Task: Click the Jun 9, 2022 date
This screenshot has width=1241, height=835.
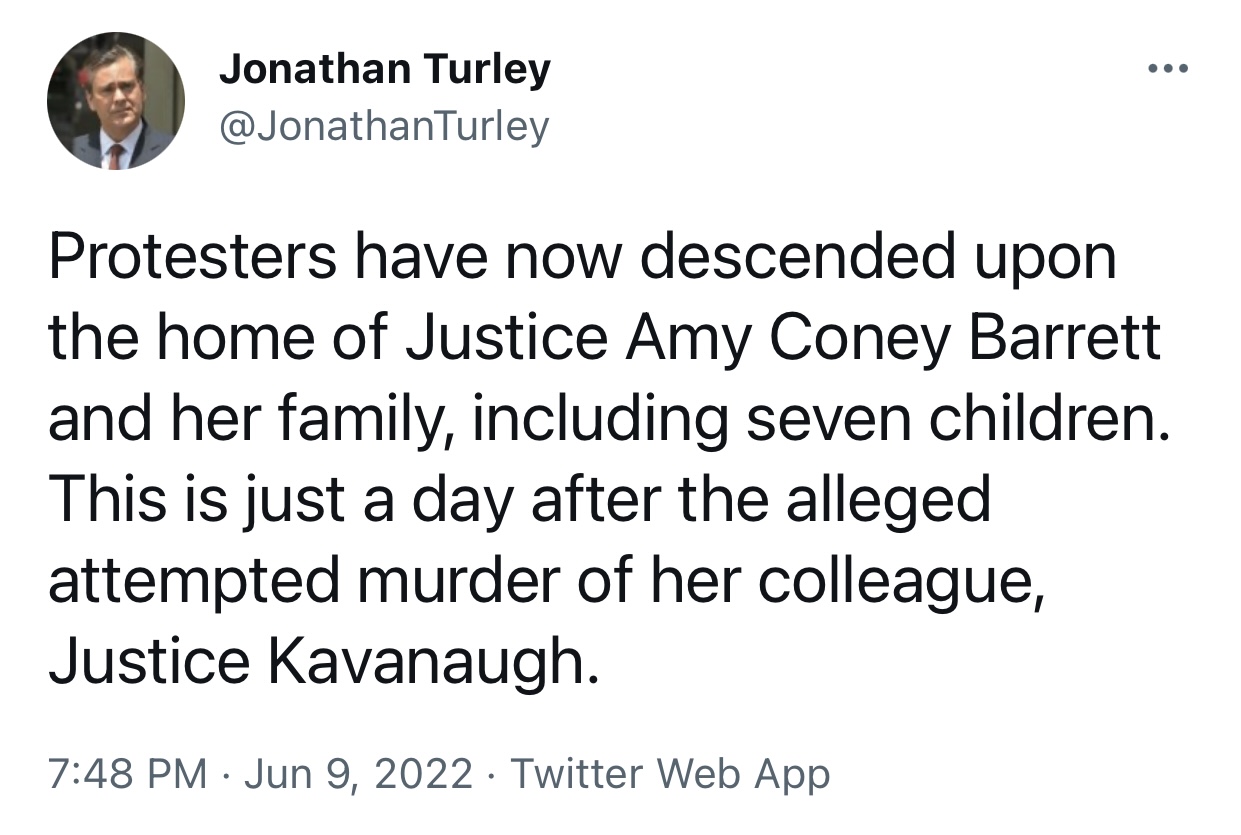Action: tap(358, 774)
